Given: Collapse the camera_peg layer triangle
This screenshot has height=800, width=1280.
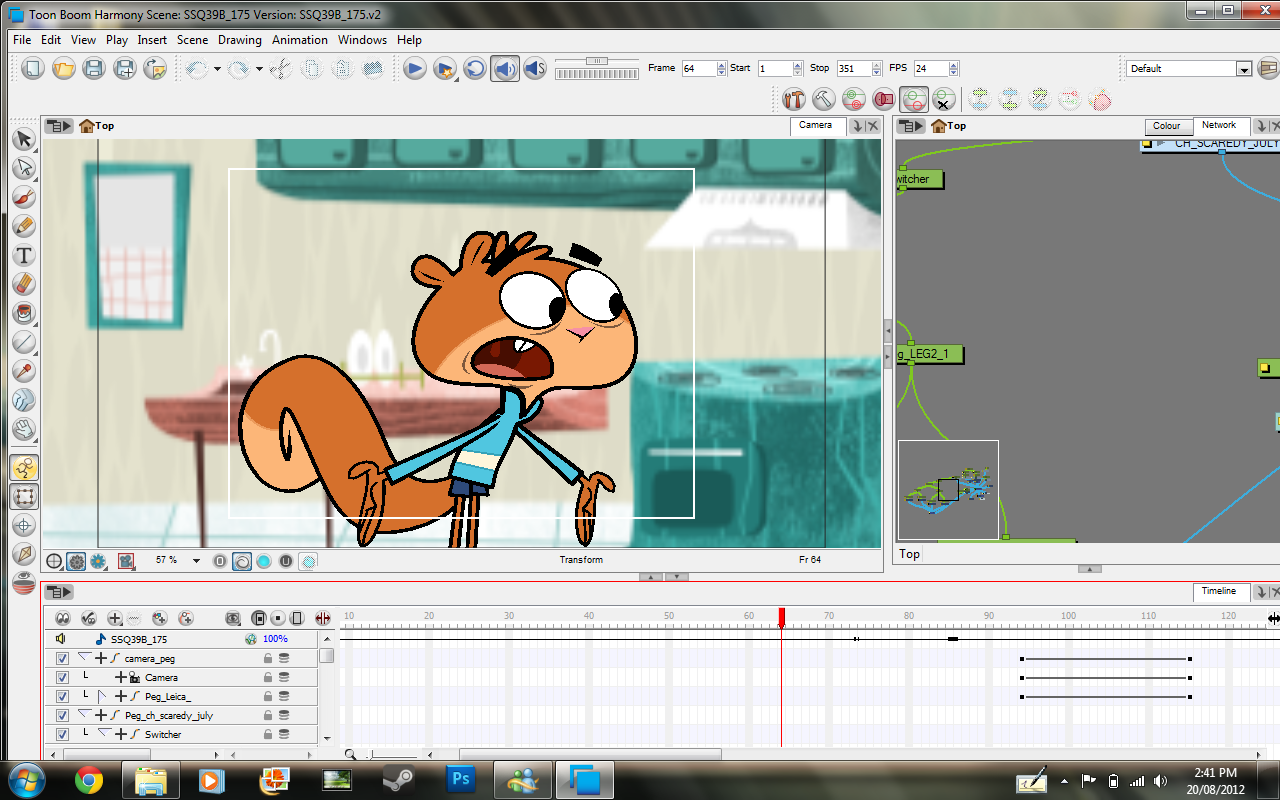Looking at the screenshot, I should (x=83, y=657).
